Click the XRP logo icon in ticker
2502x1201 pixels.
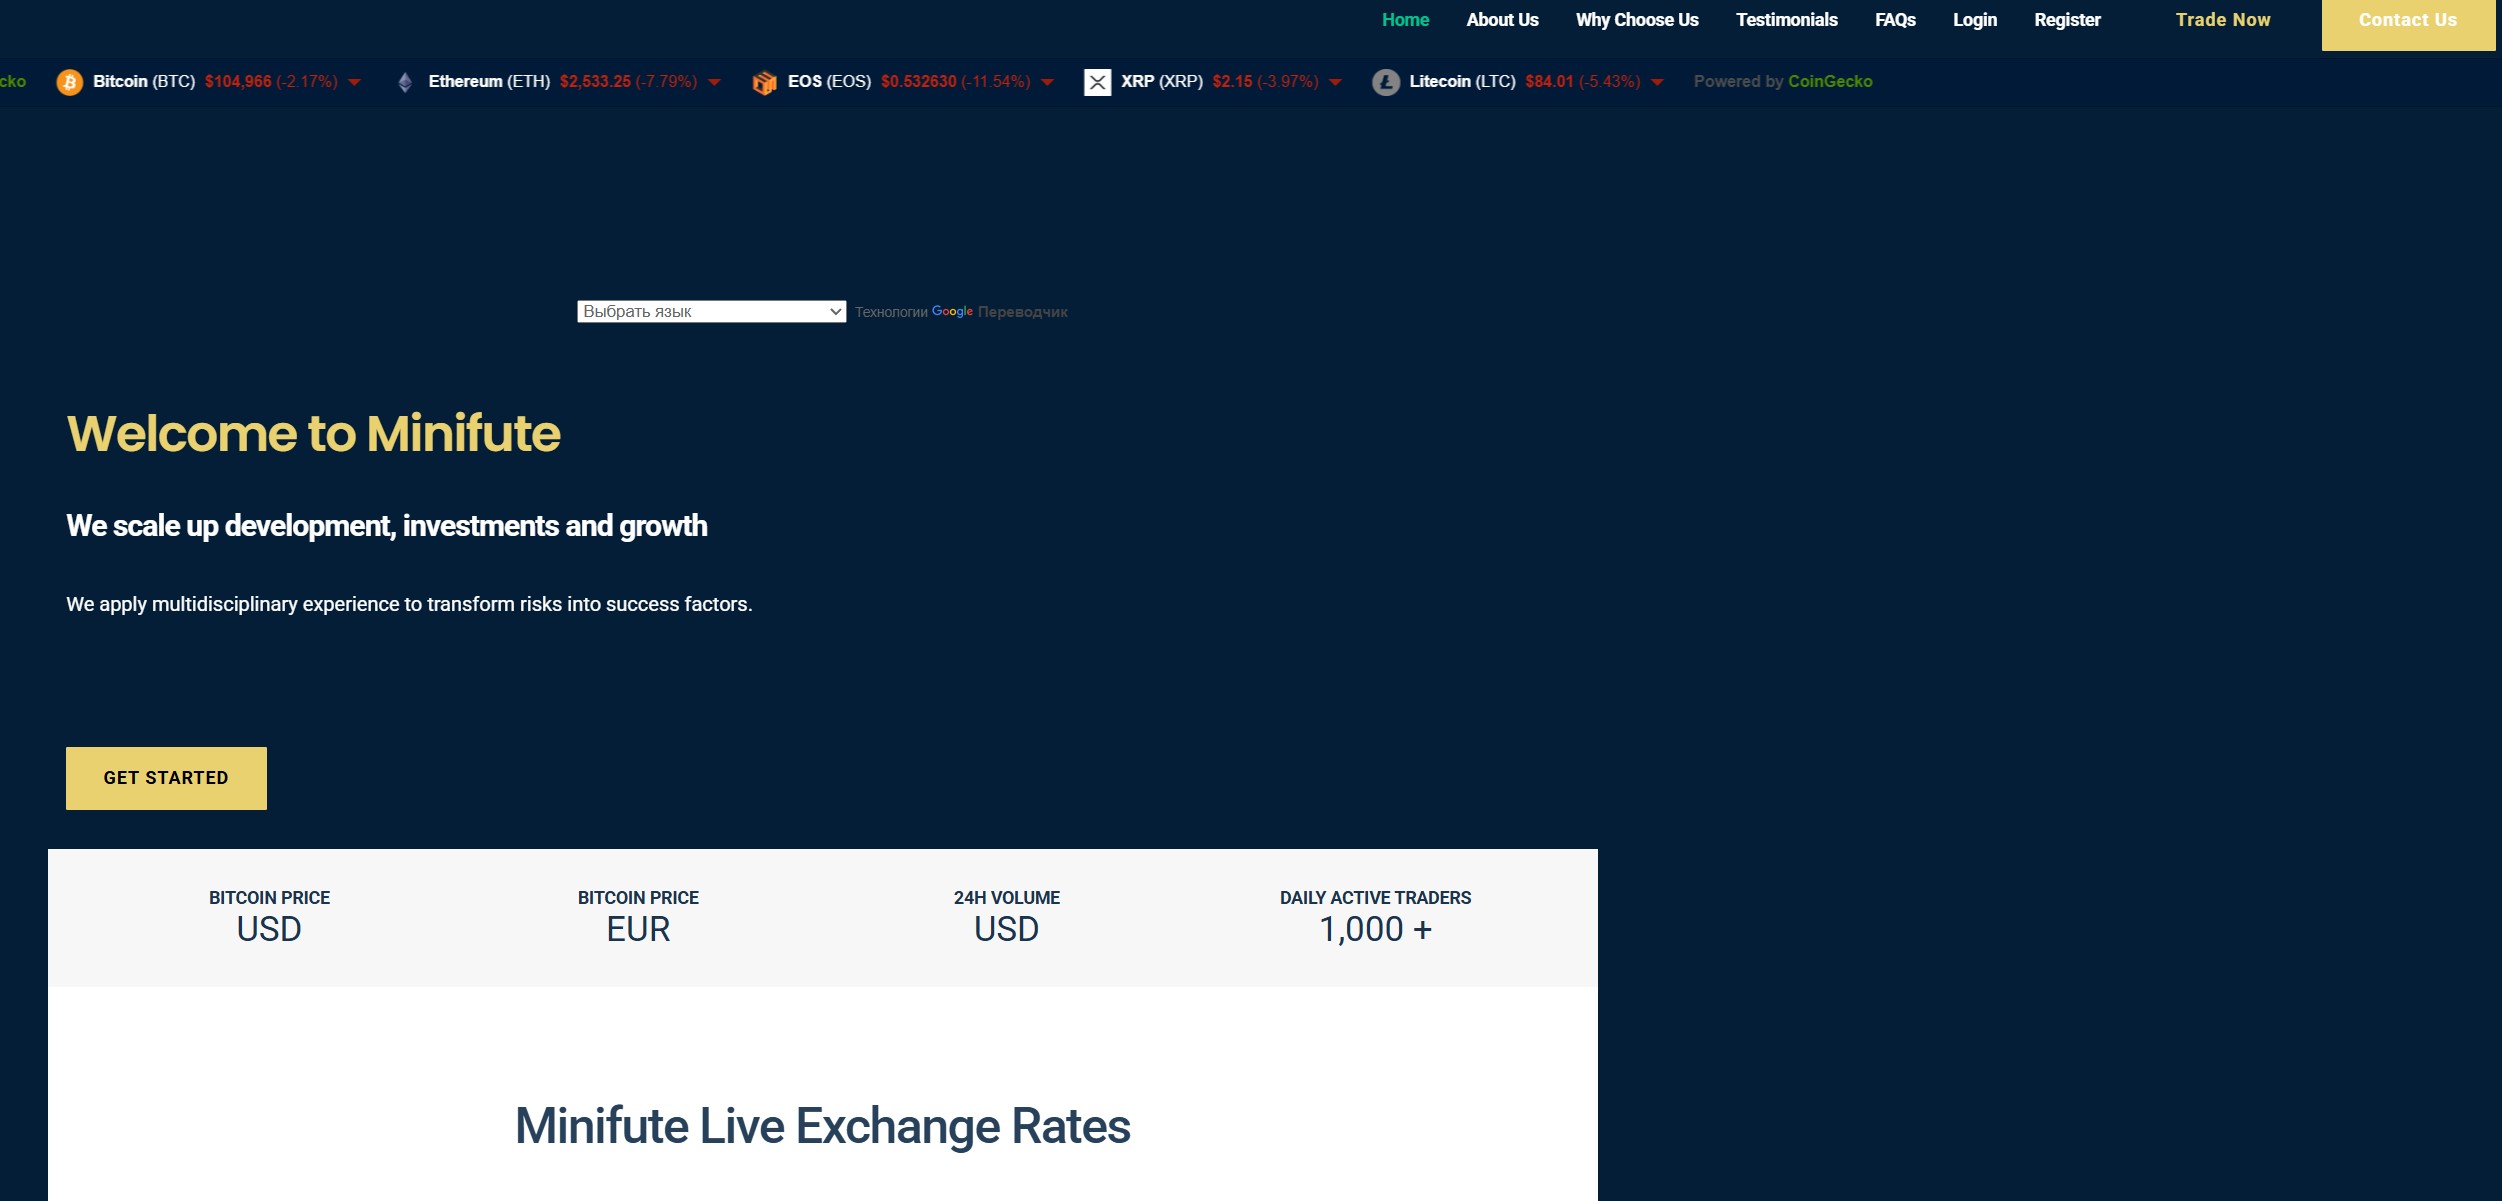1097,82
